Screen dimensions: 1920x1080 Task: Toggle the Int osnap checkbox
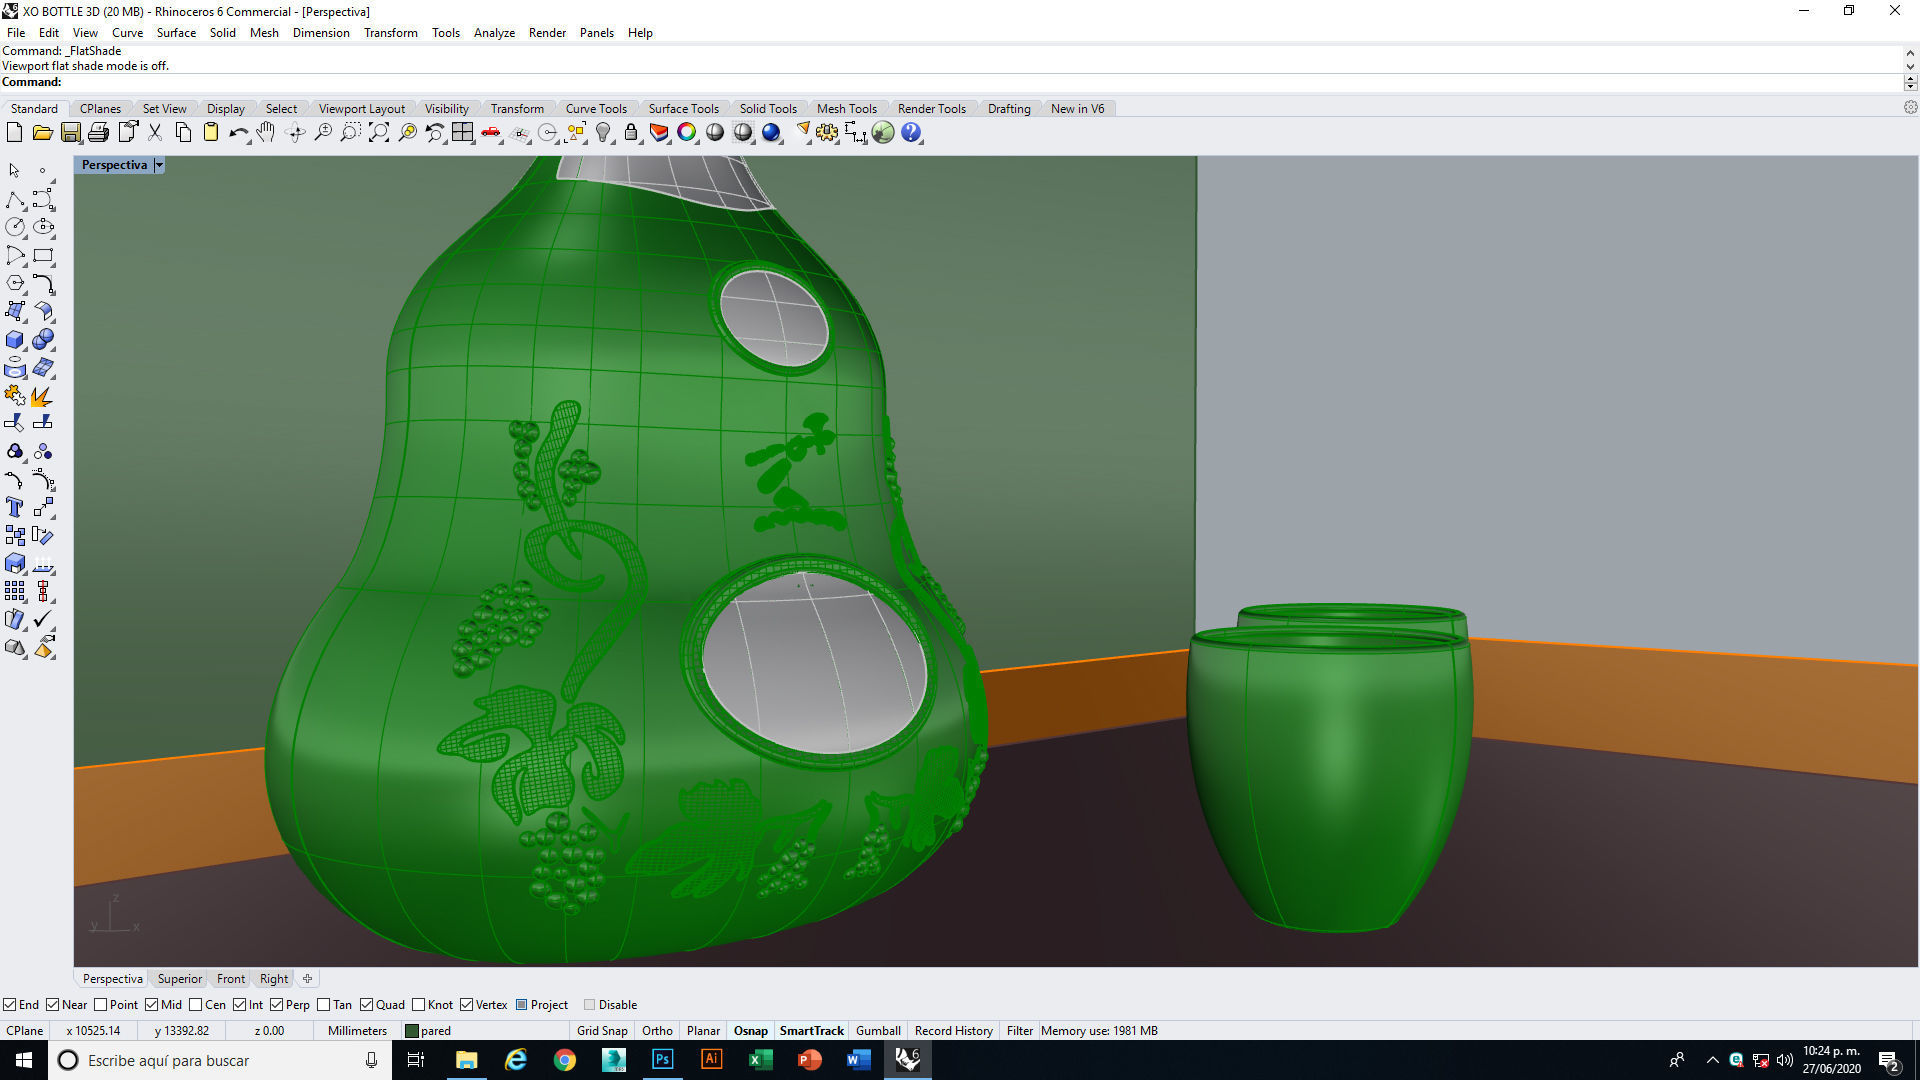240,1005
